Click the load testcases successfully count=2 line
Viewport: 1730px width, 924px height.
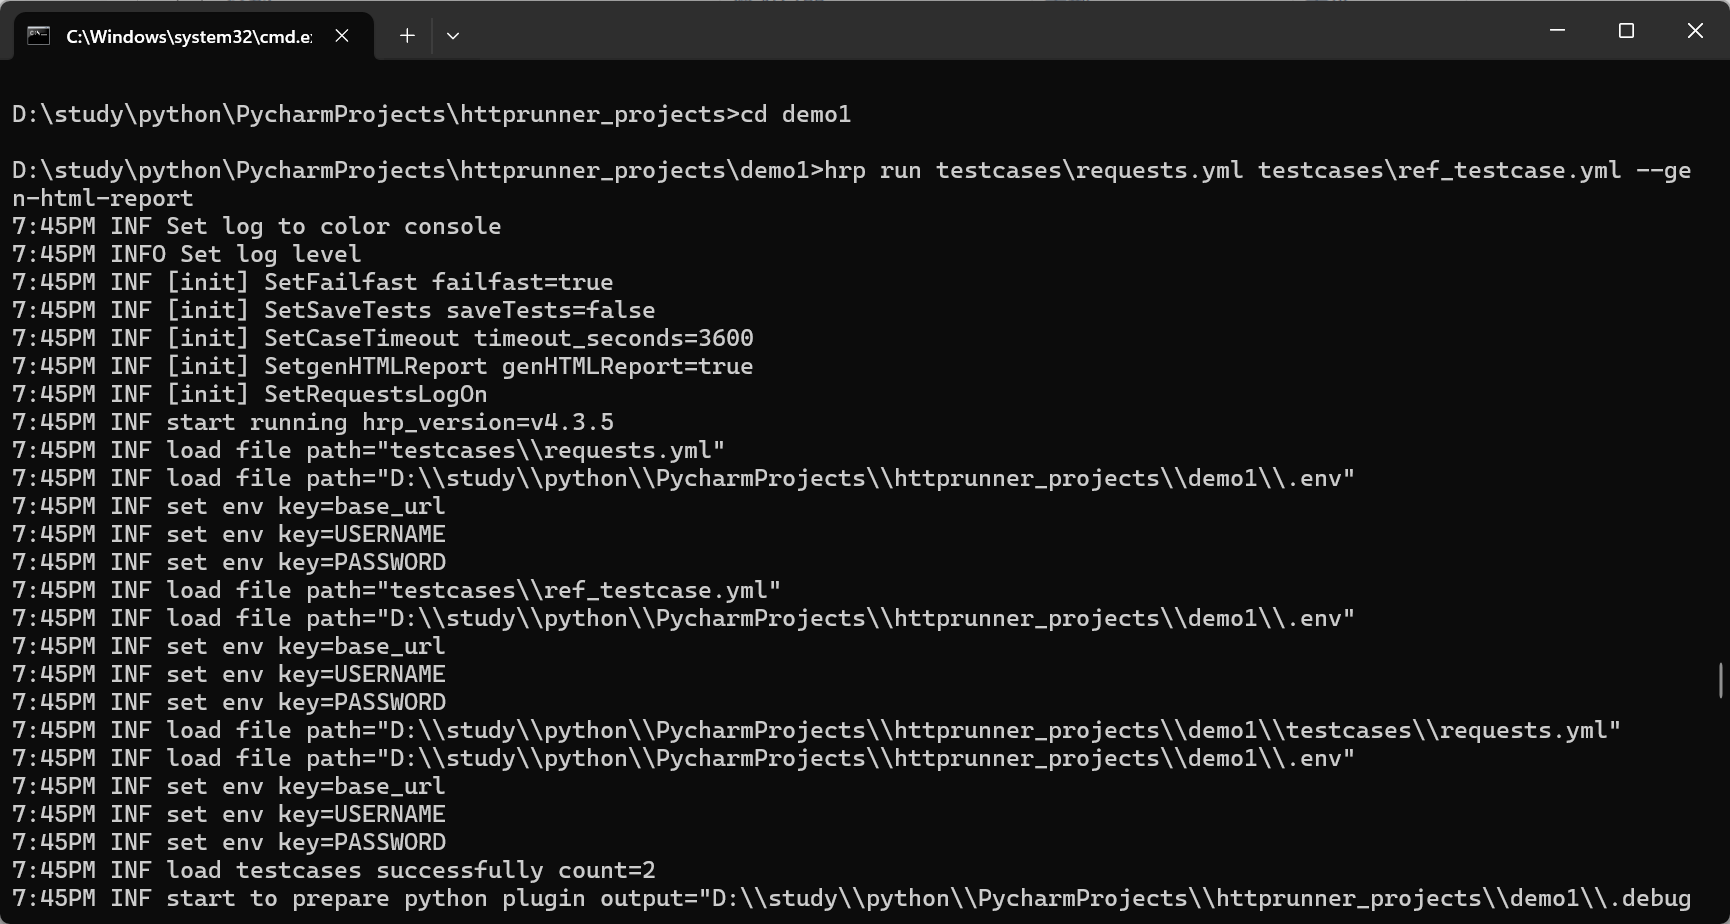click(334, 869)
